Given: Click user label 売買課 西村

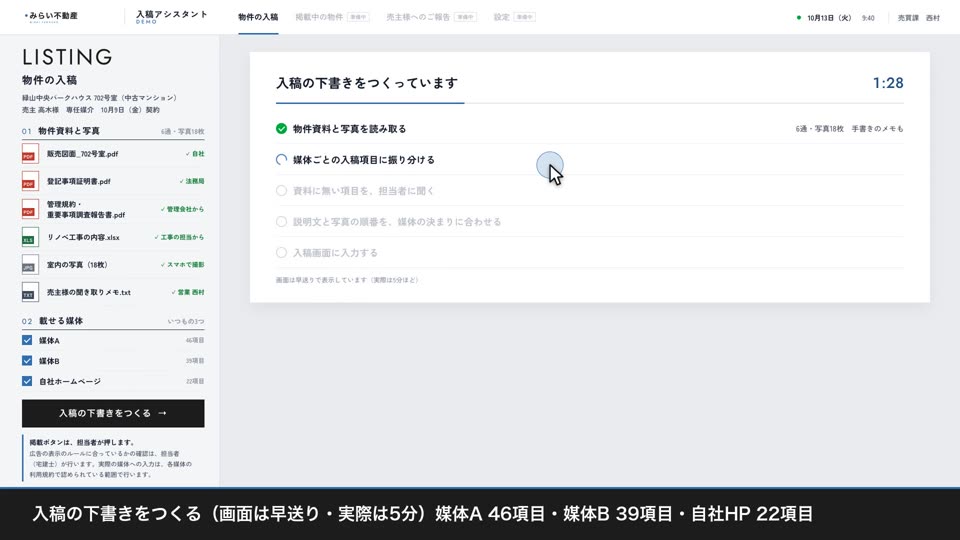Looking at the screenshot, I should (918, 18).
